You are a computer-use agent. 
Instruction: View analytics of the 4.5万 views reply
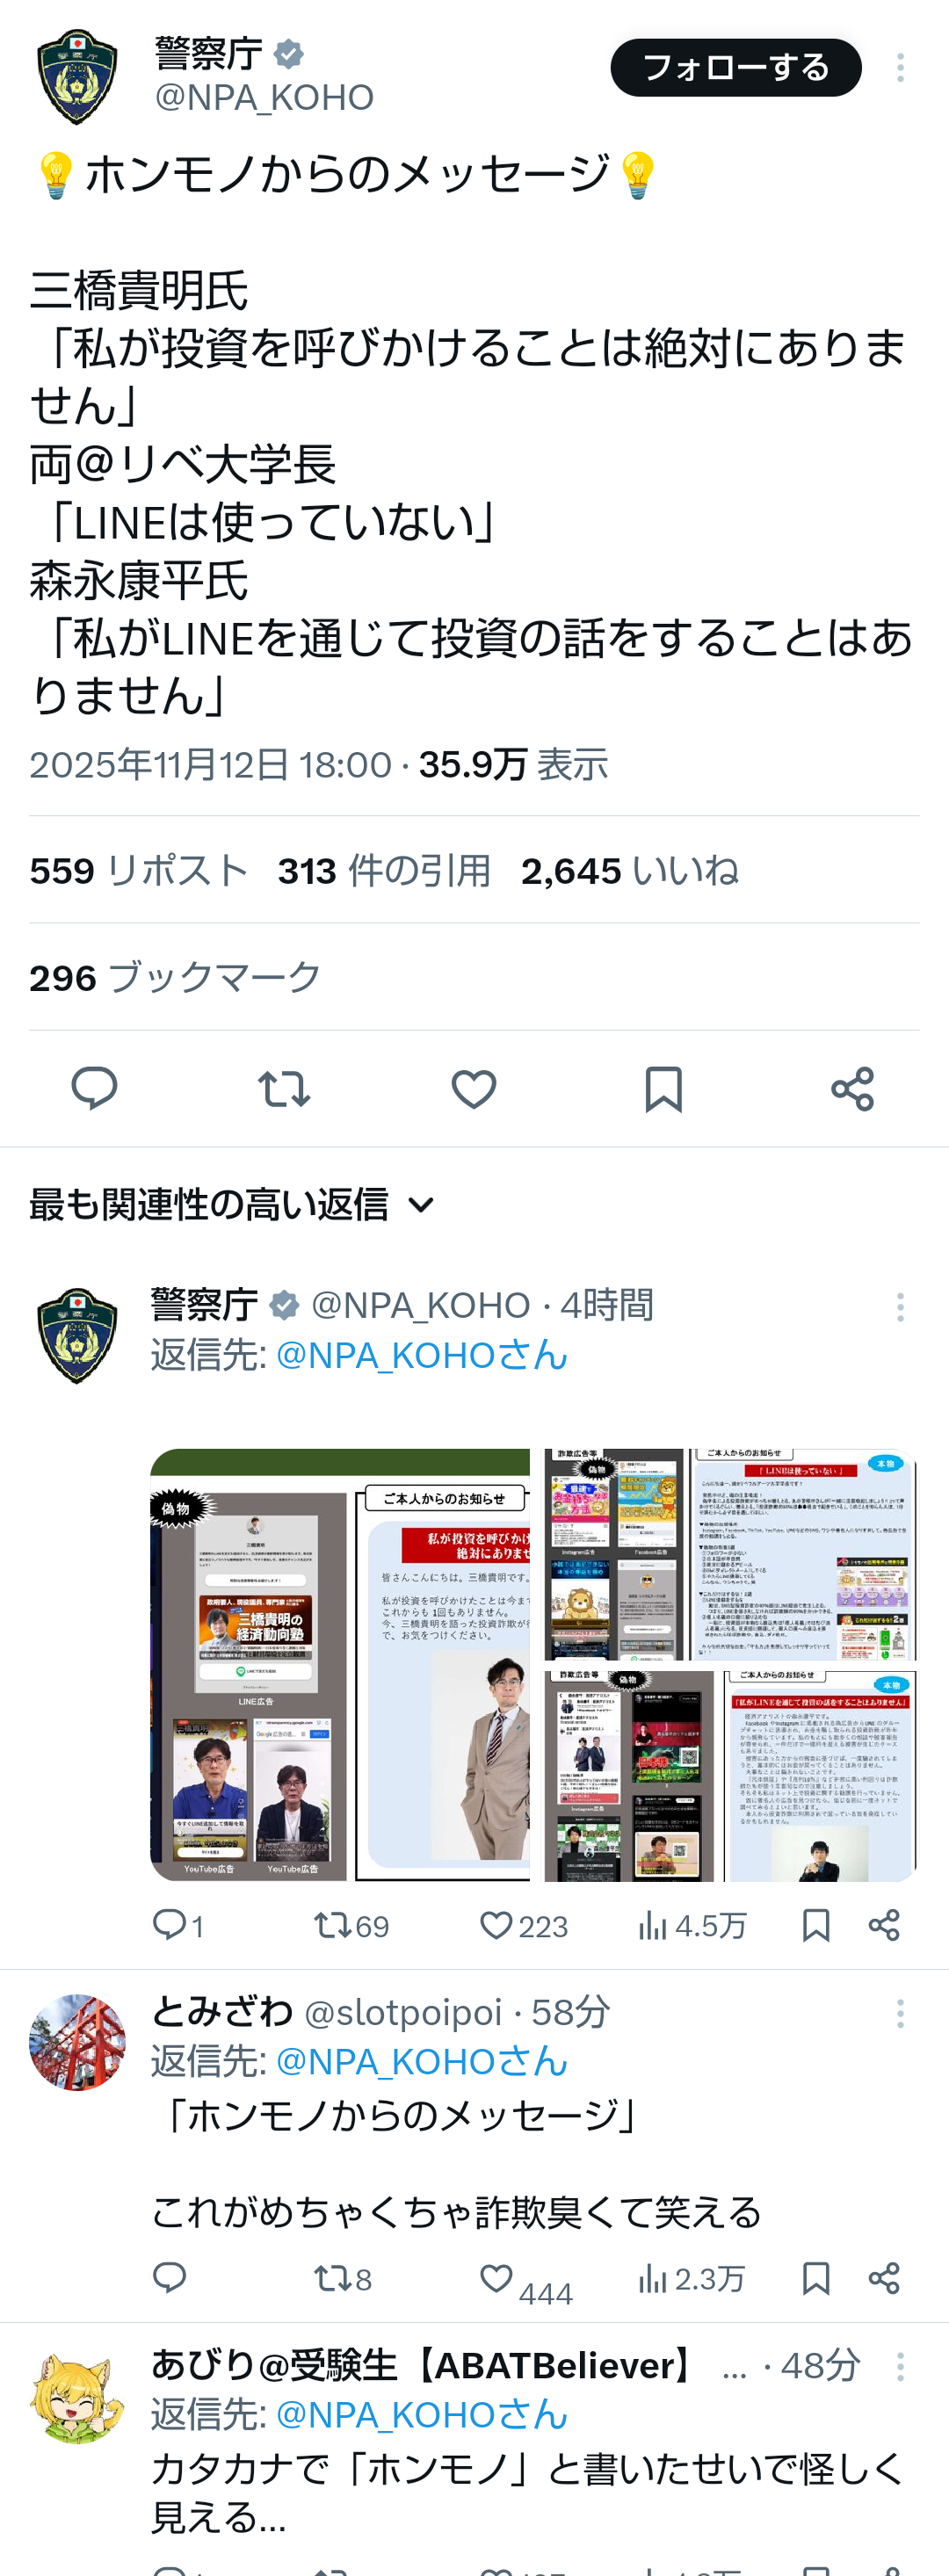tap(692, 1925)
